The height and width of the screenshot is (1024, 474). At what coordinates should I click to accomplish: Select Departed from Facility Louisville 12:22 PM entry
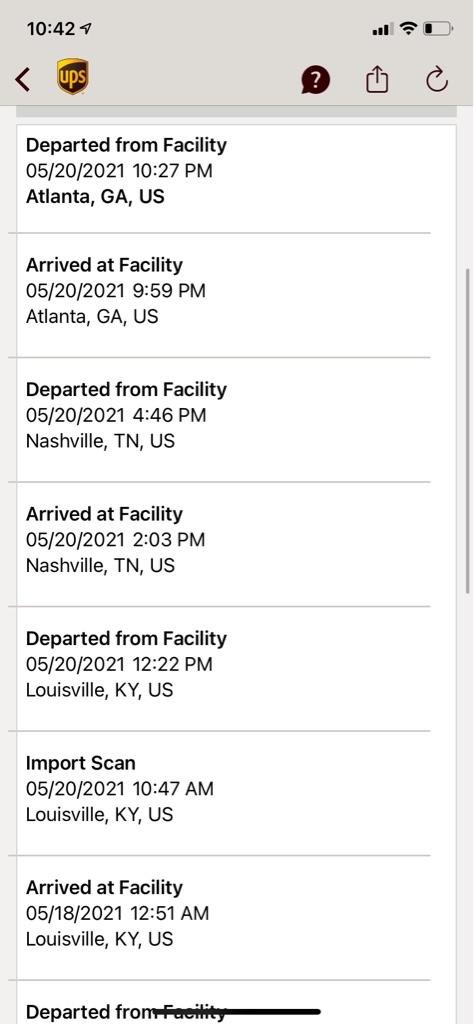click(x=223, y=669)
